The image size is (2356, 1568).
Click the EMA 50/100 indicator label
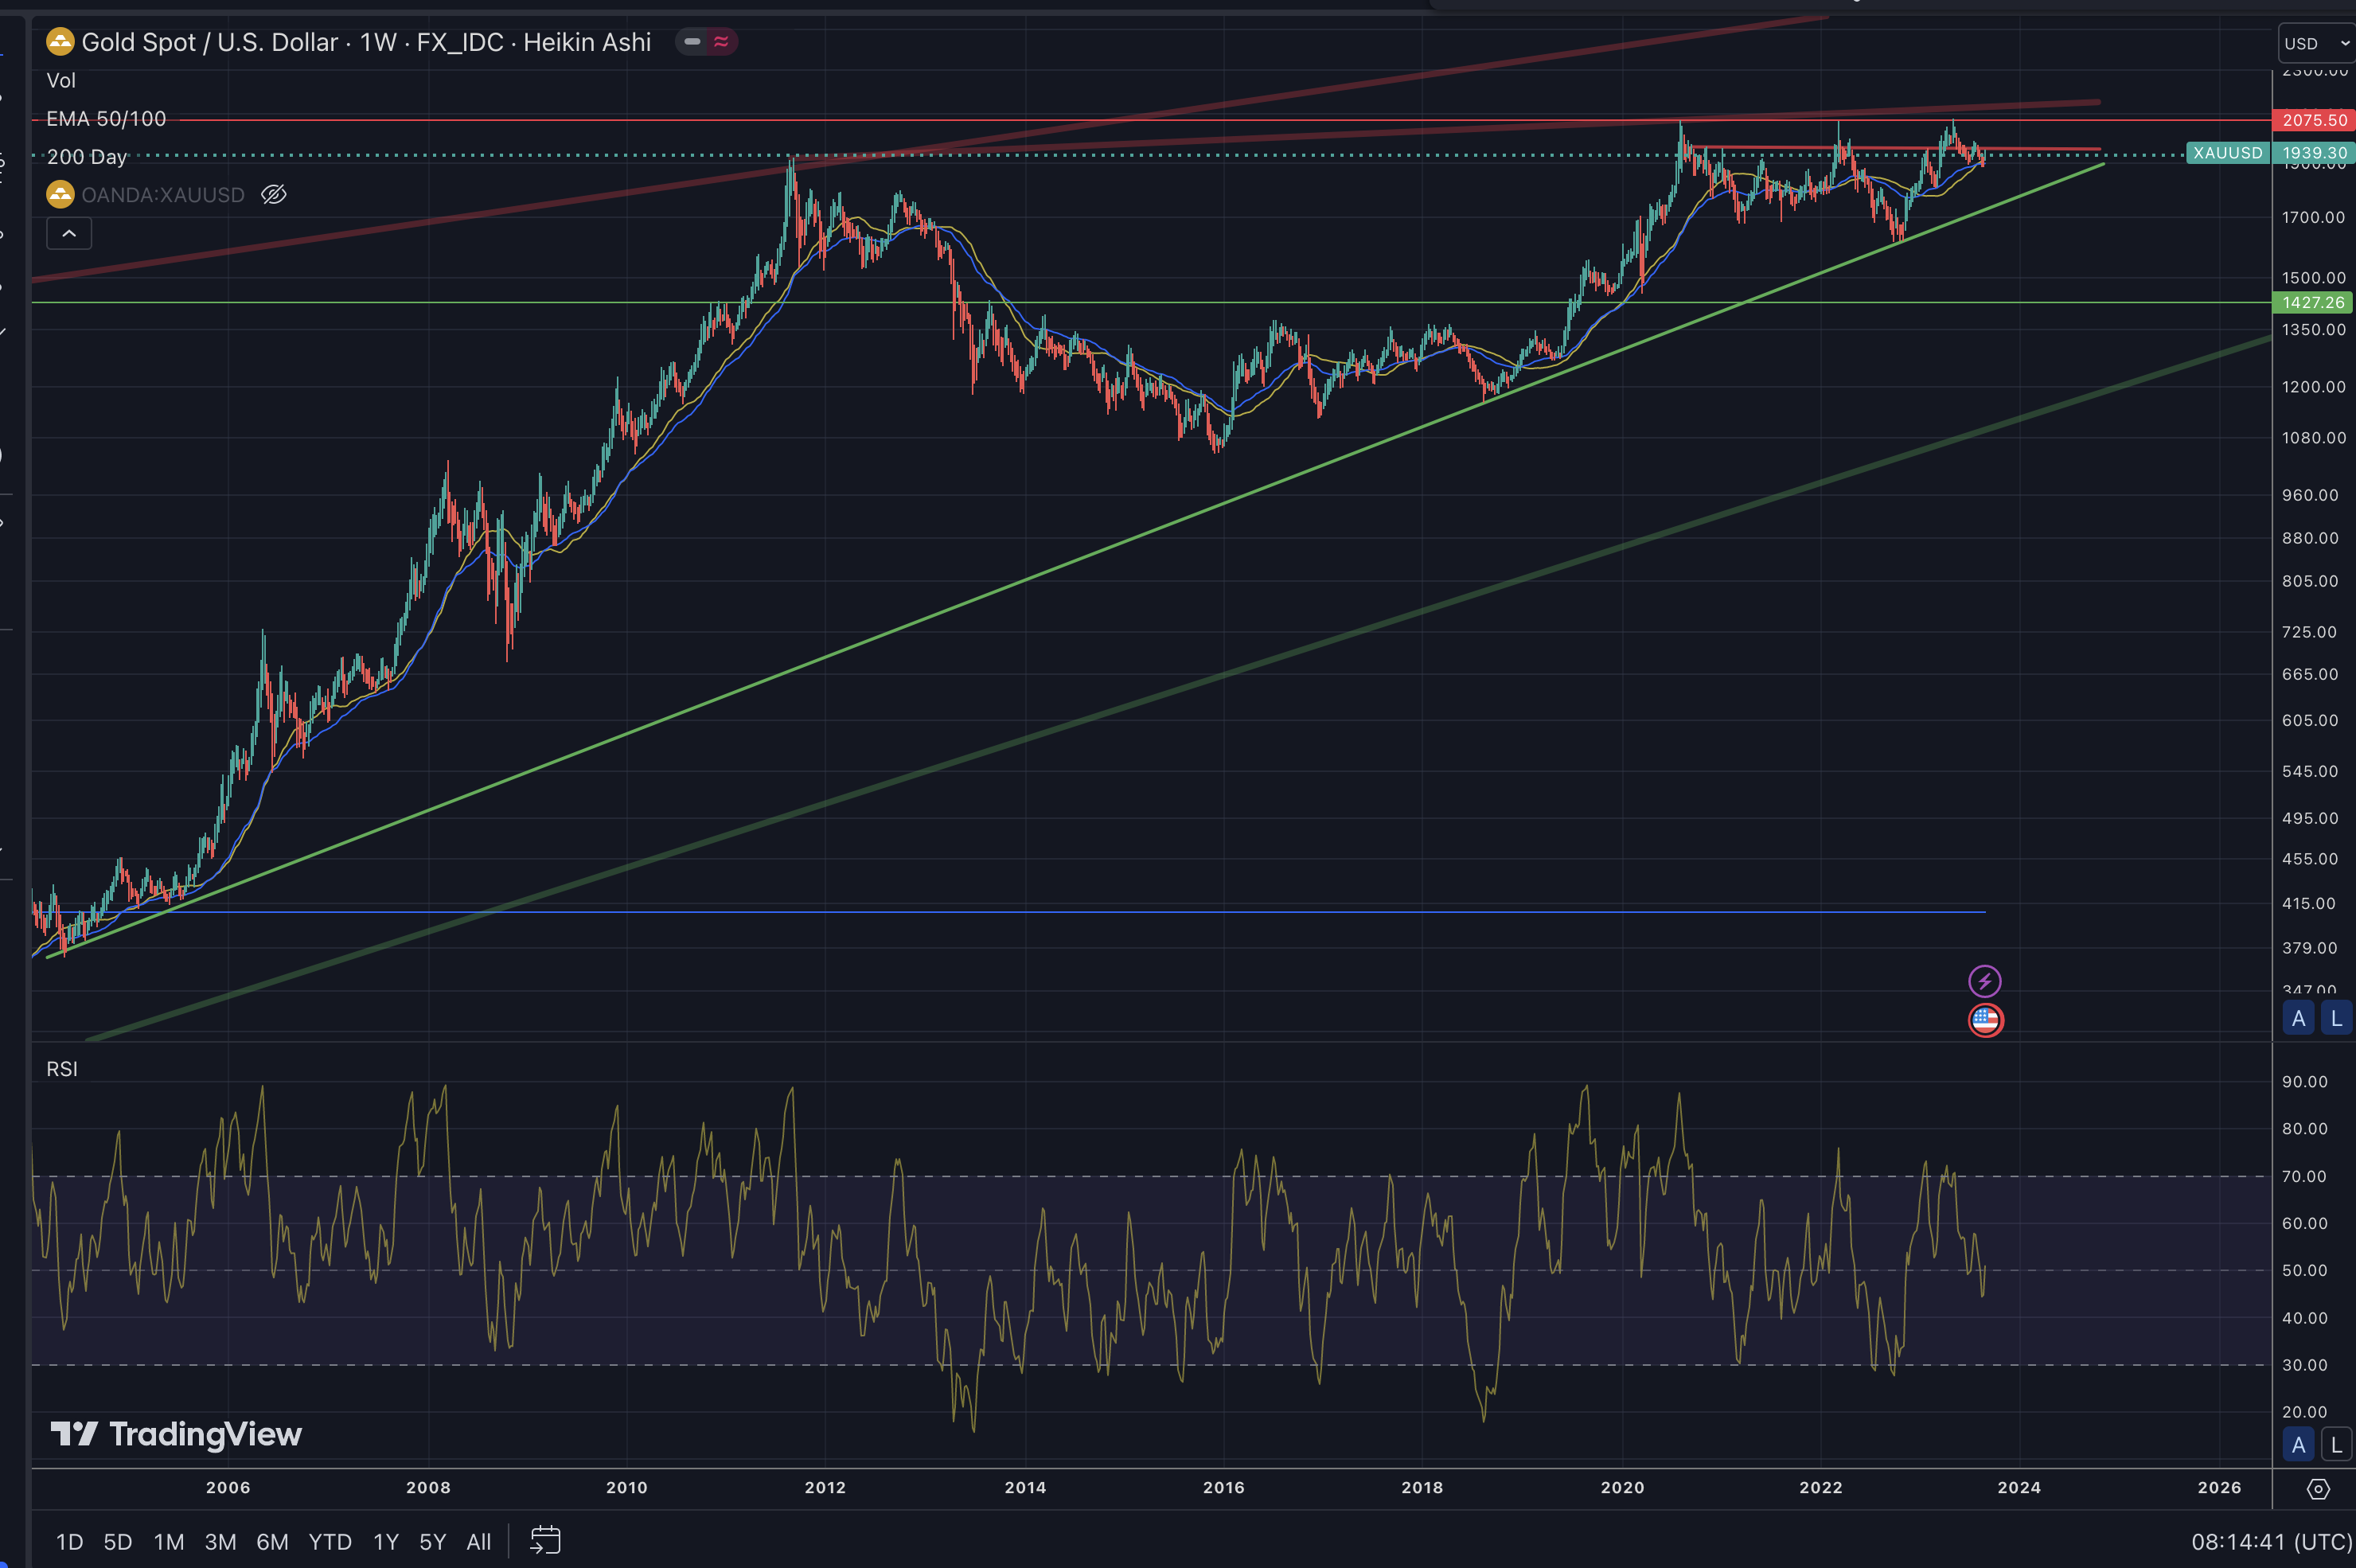tap(106, 119)
